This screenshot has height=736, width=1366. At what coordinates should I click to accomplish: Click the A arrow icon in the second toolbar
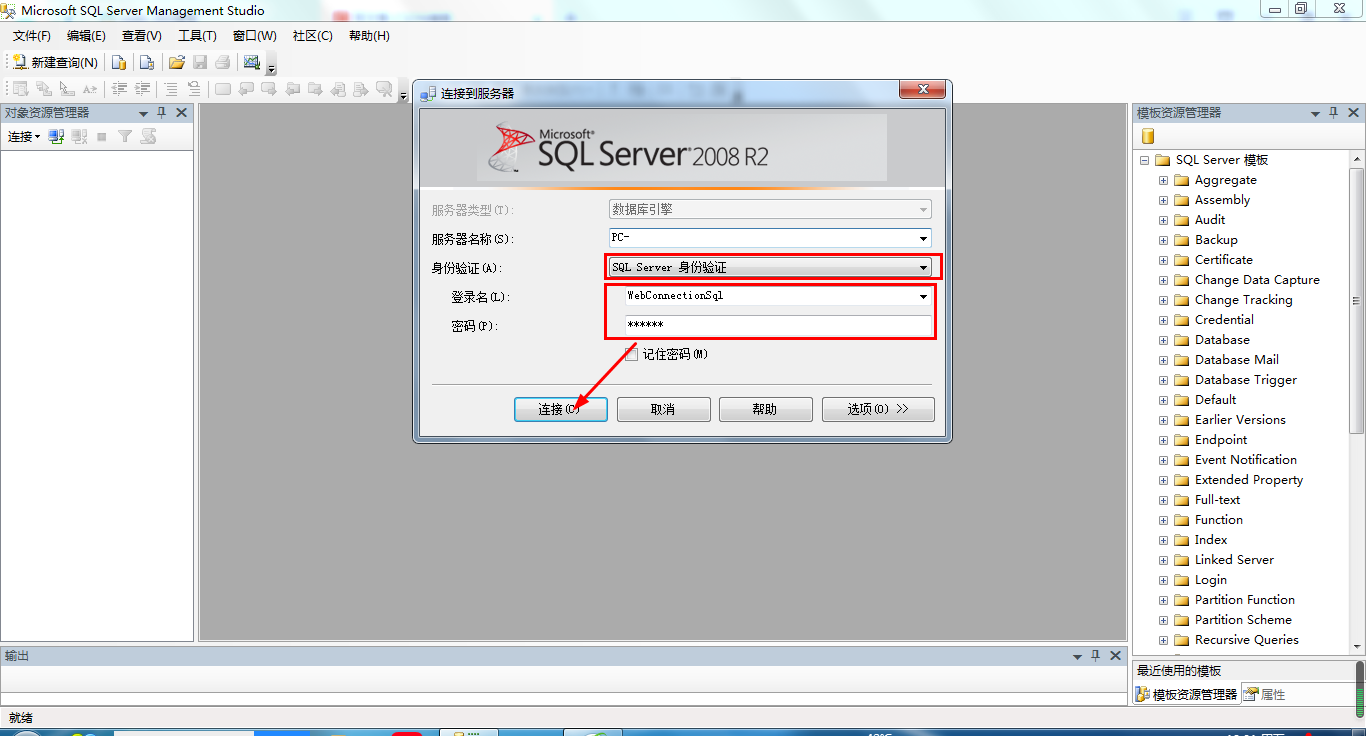tap(90, 89)
